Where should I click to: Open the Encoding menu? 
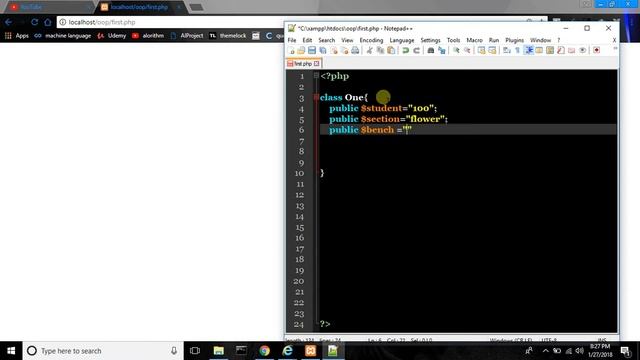[x=371, y=40]
